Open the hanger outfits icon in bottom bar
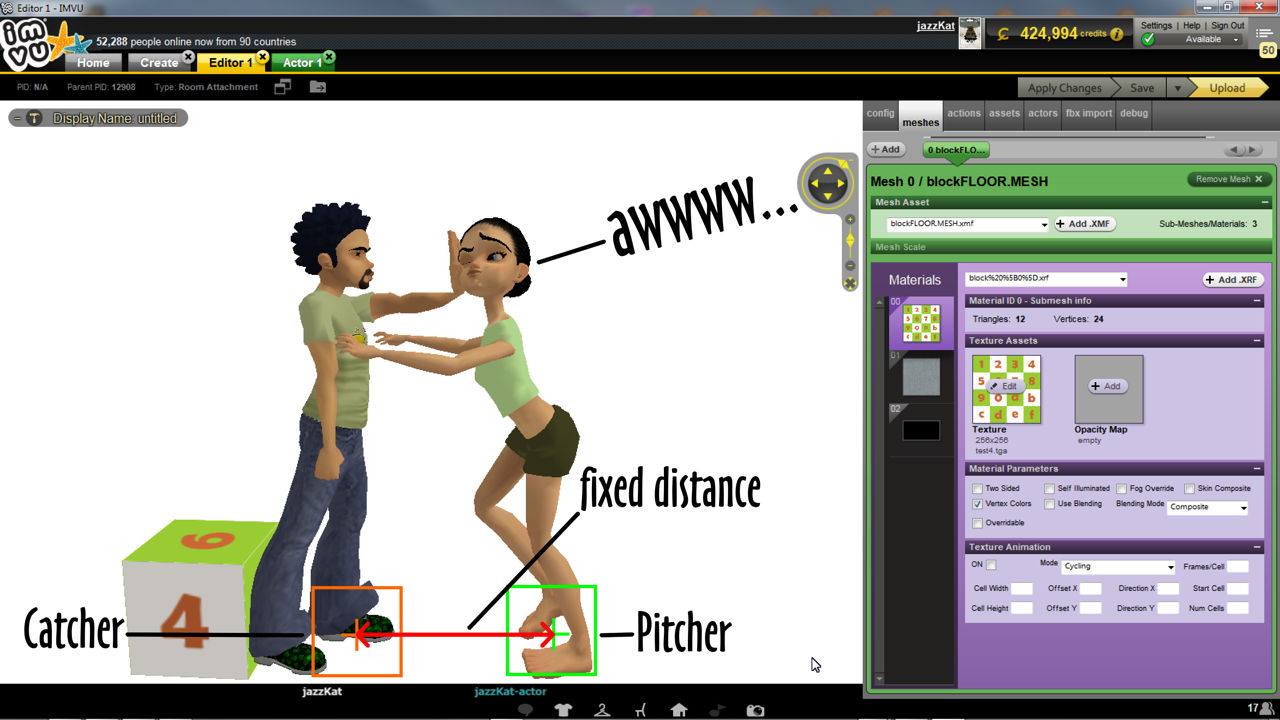Image resolution: width=1280 pixels, height=720 pixels. [602, 710]
